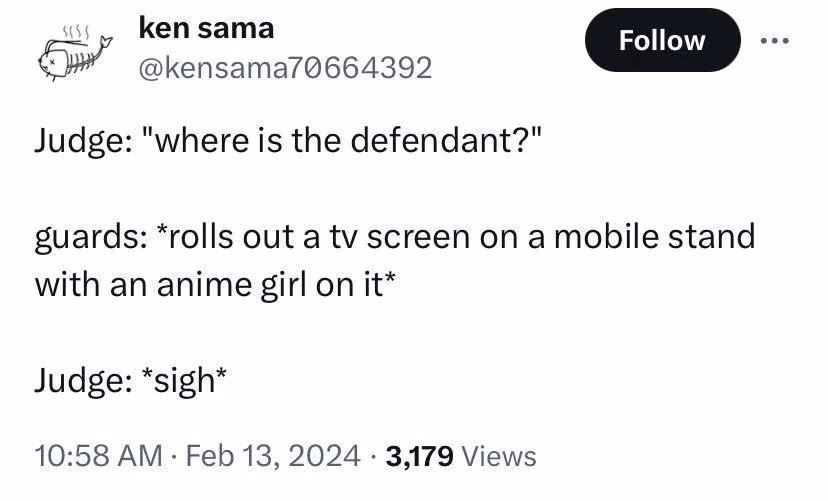Click the number 3,179 in the footer
The height and width of the screenshot is (501, 828).
tap(419, 456)
